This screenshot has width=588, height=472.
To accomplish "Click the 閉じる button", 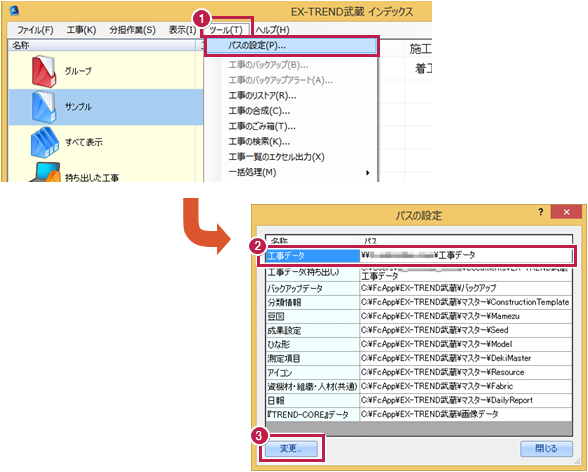I will coord(546,448).
